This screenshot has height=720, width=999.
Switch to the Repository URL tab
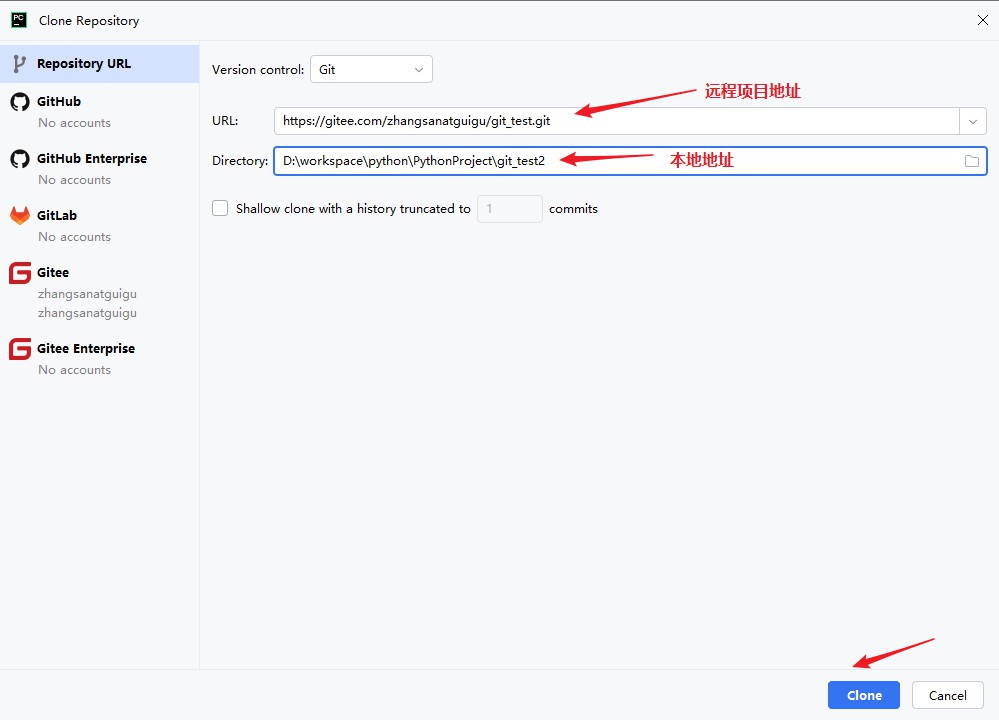click(99, 64)
